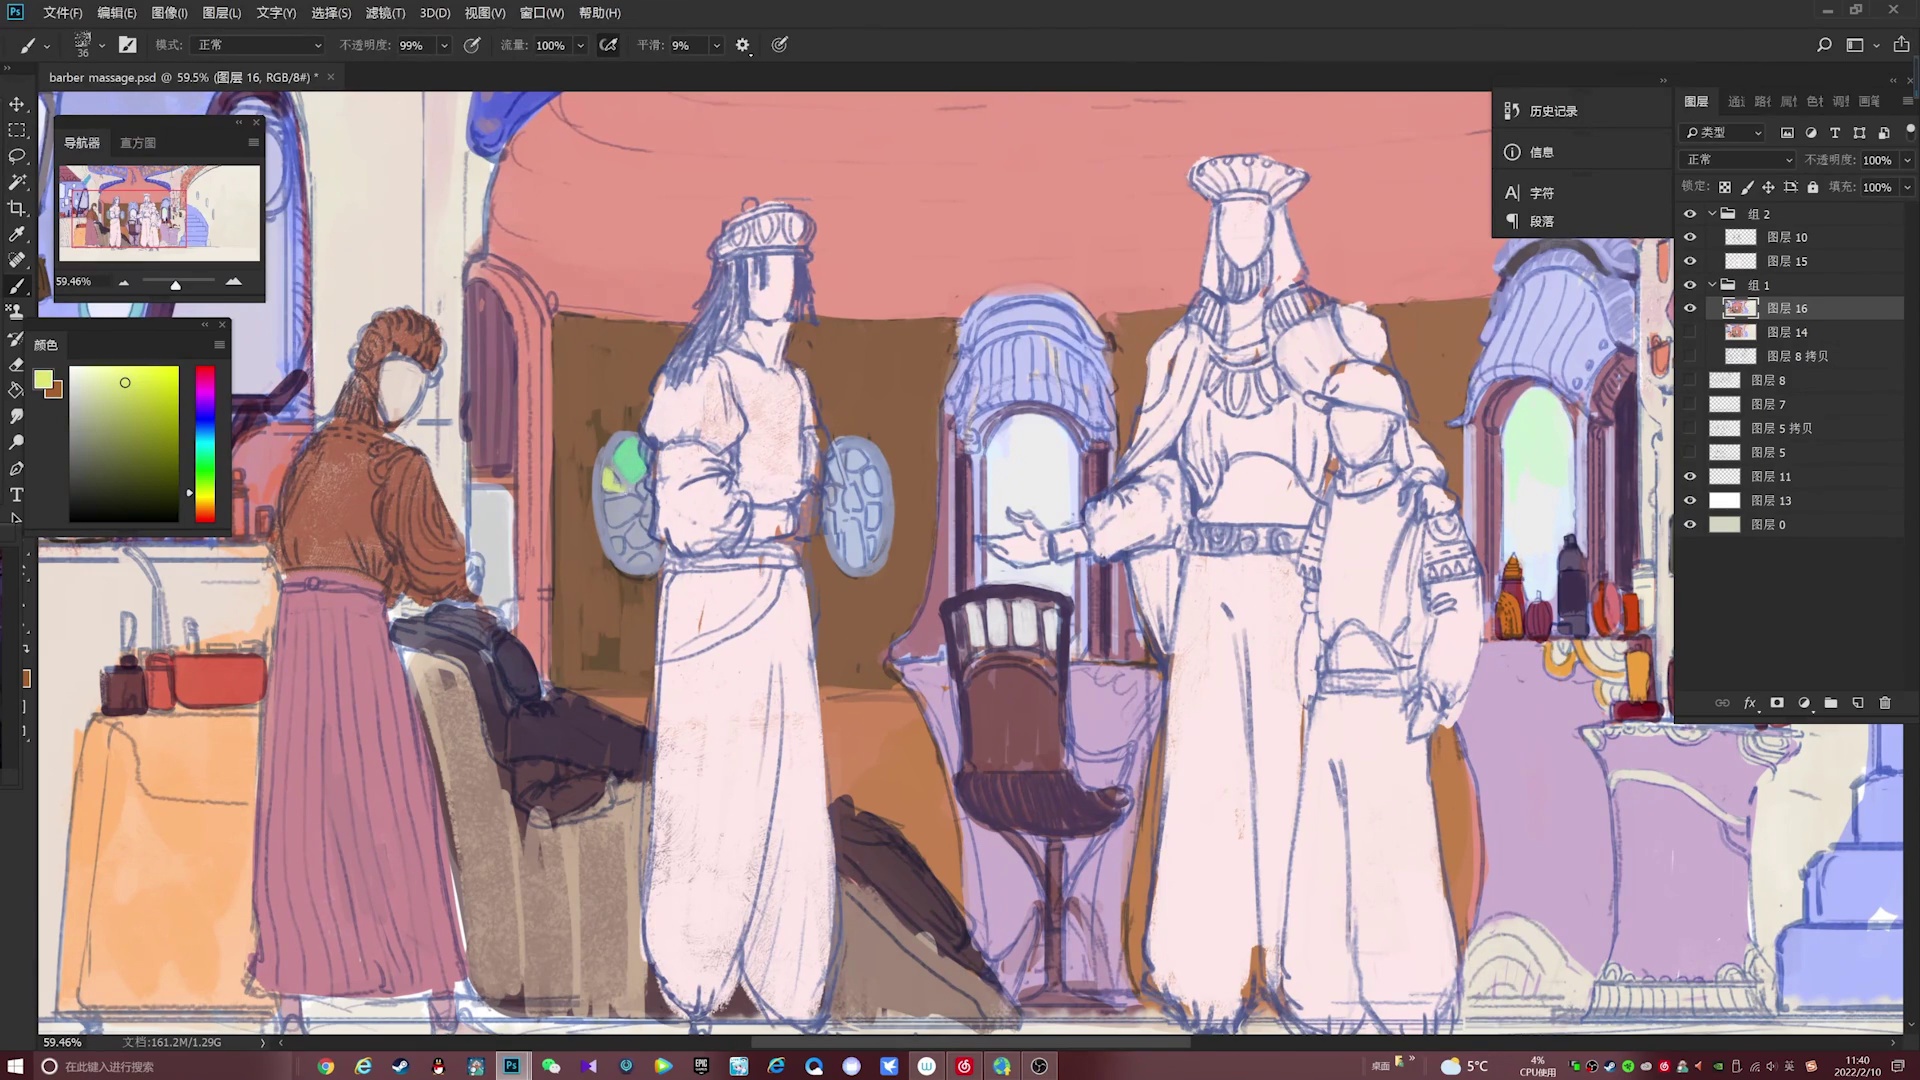Select the Crop tool
1920x1080 pixels.
tap(17, 208)
